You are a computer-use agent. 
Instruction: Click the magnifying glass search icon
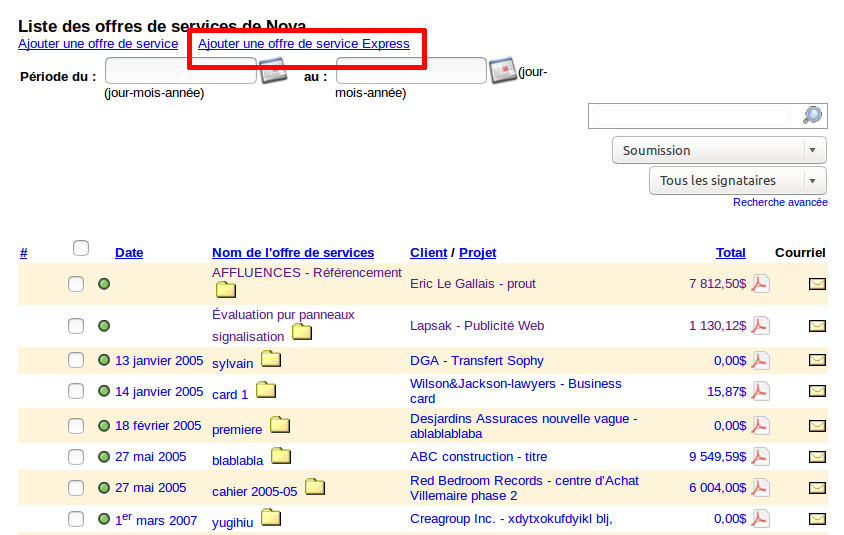pyautogui.click(x=812, y=115)
